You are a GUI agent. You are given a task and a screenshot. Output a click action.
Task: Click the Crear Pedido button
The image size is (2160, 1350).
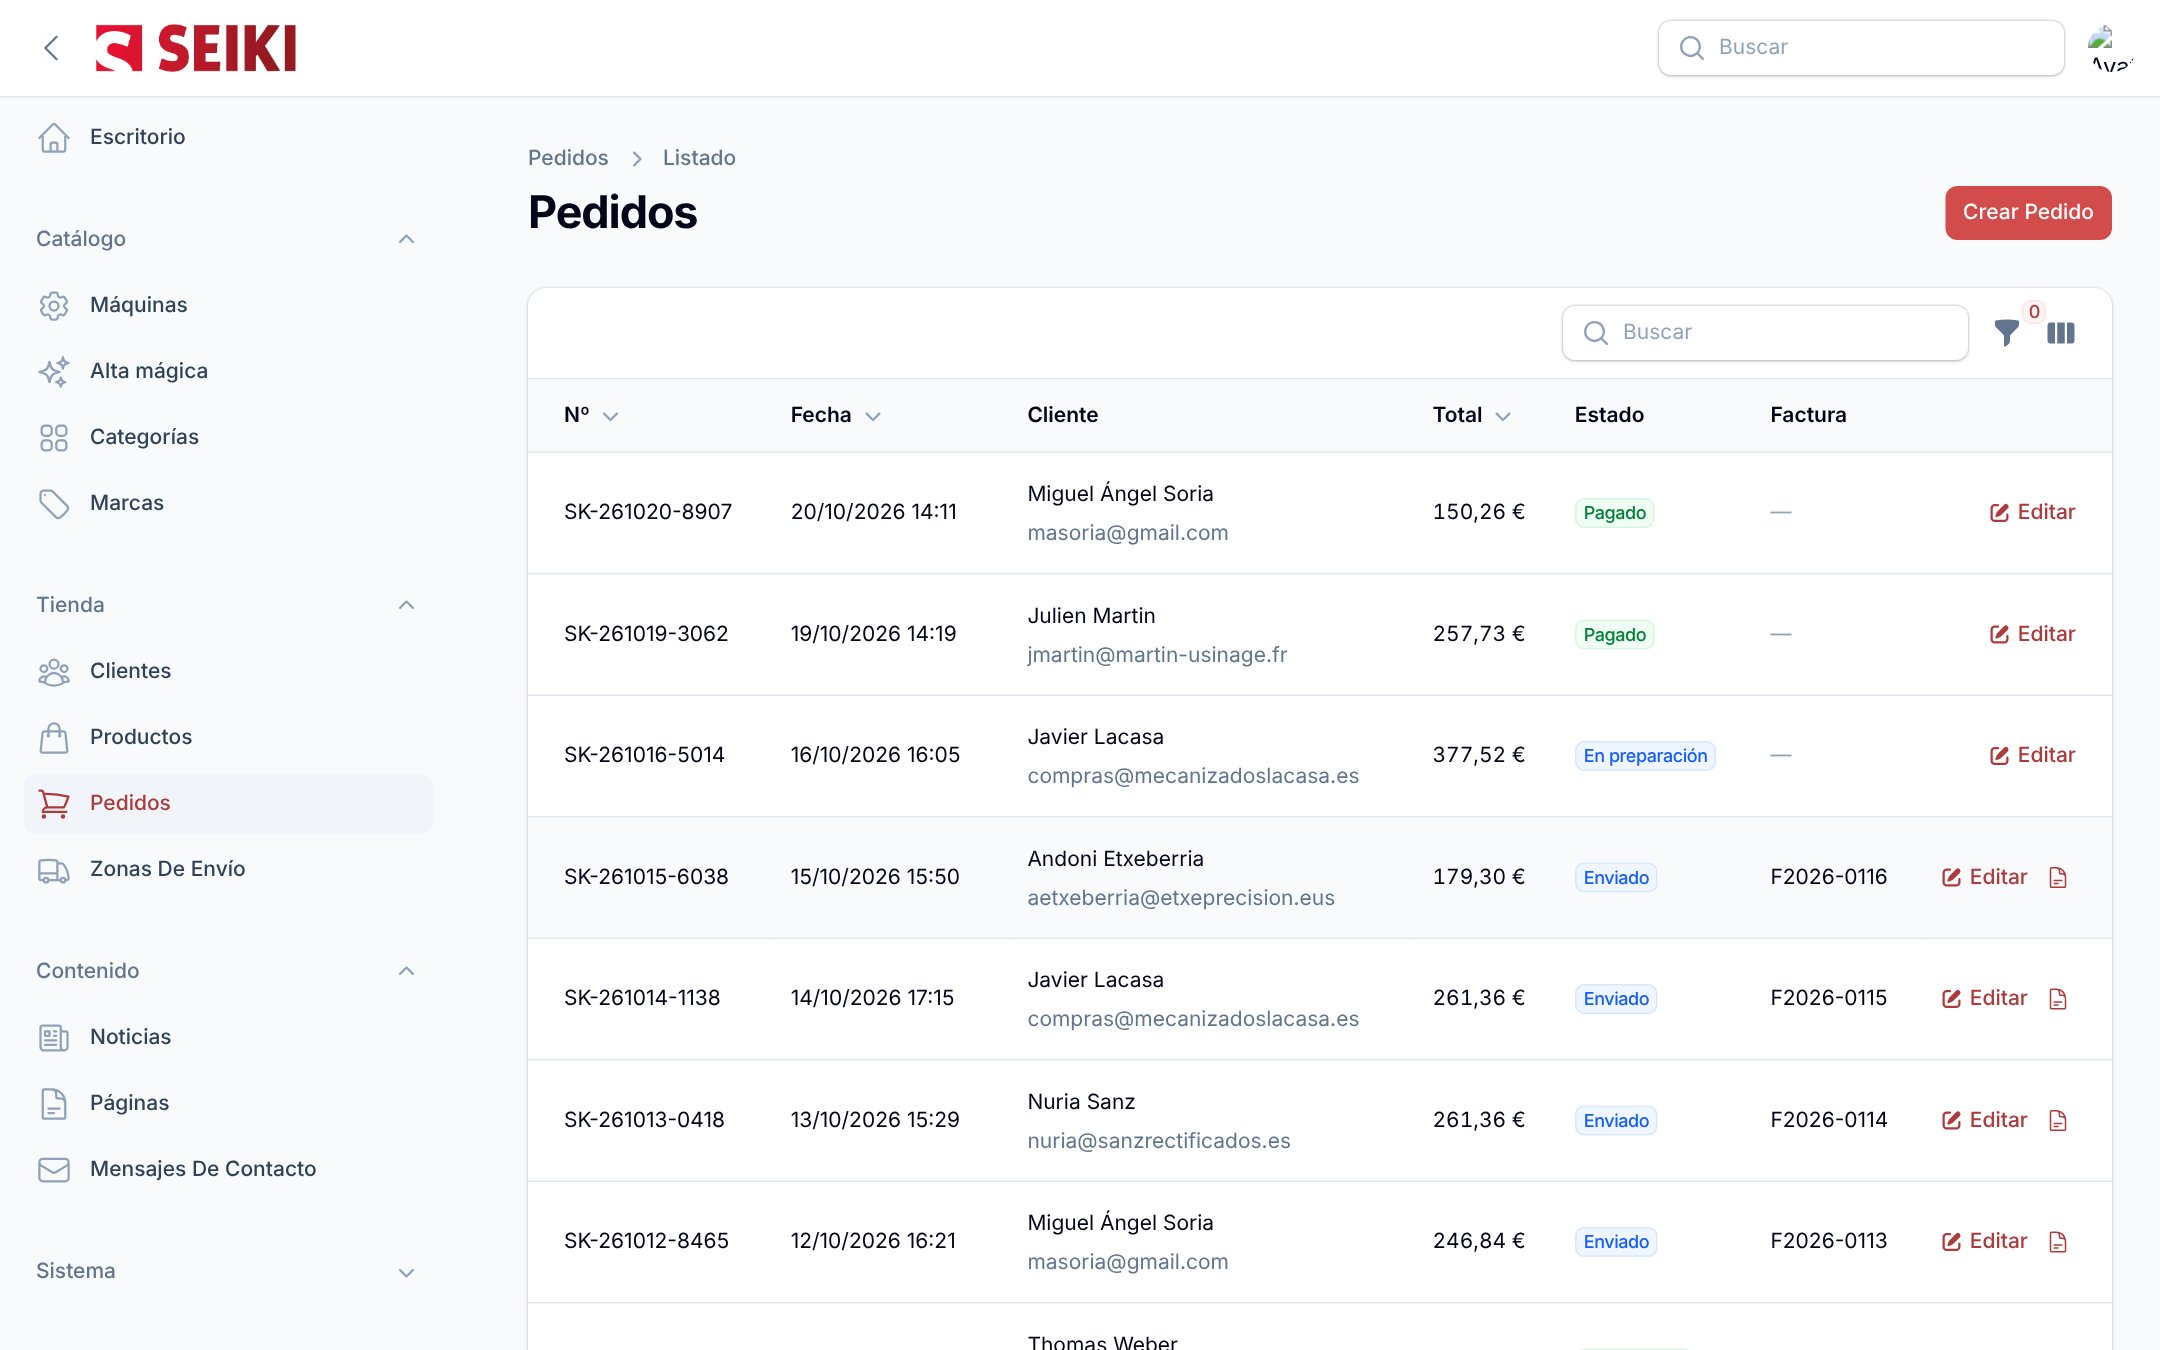pos(2027,212)
